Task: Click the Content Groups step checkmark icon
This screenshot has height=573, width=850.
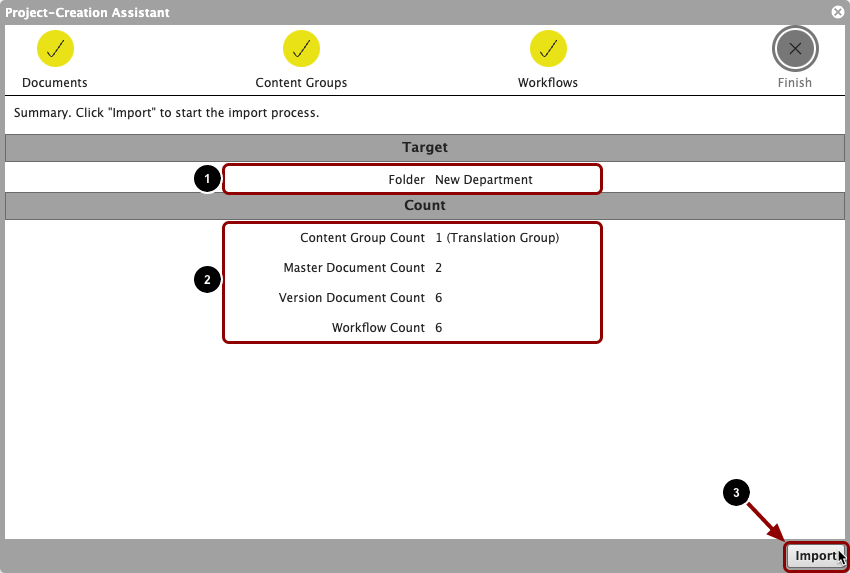Action: (301, 49)
